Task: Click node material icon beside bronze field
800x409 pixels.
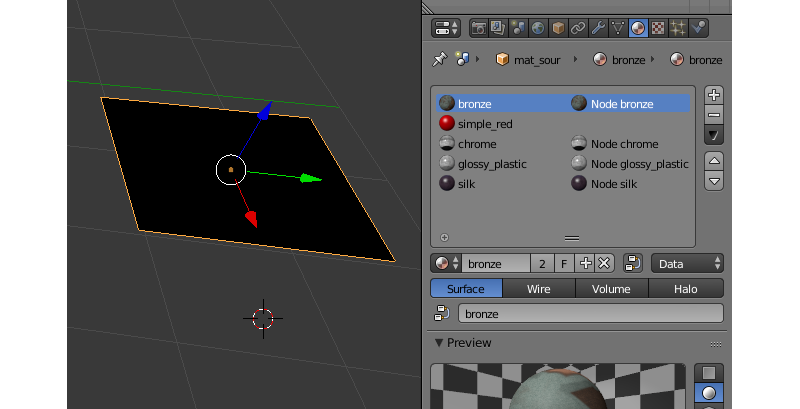Action: [442, 313]
